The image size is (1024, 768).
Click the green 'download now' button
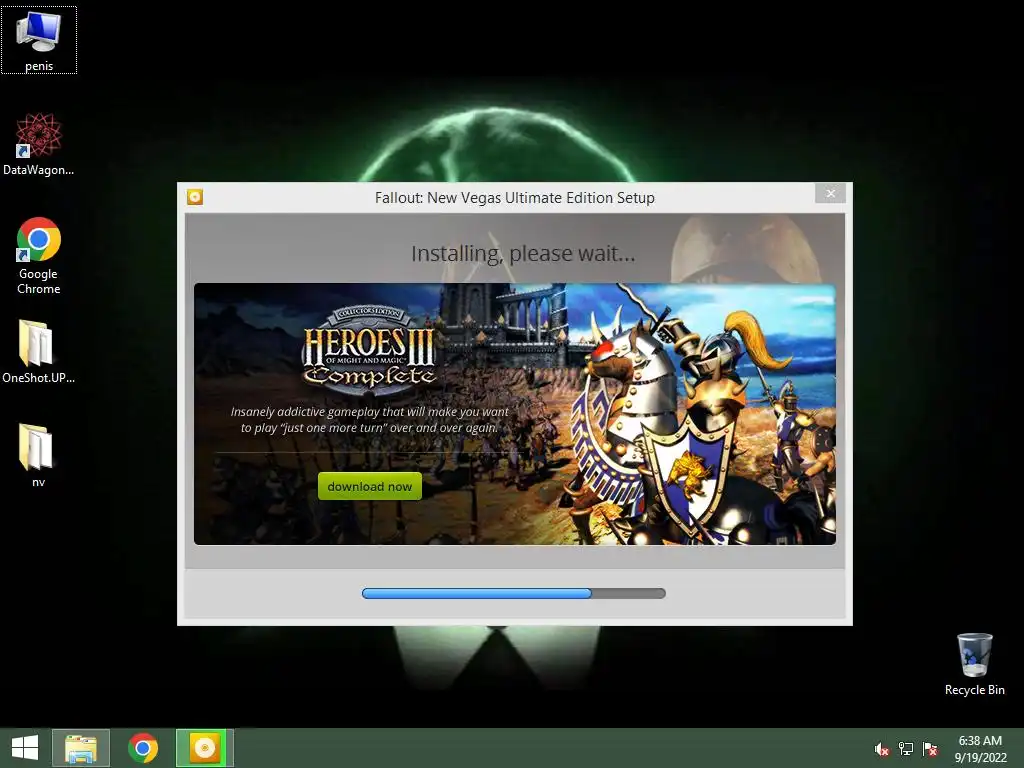370,487
